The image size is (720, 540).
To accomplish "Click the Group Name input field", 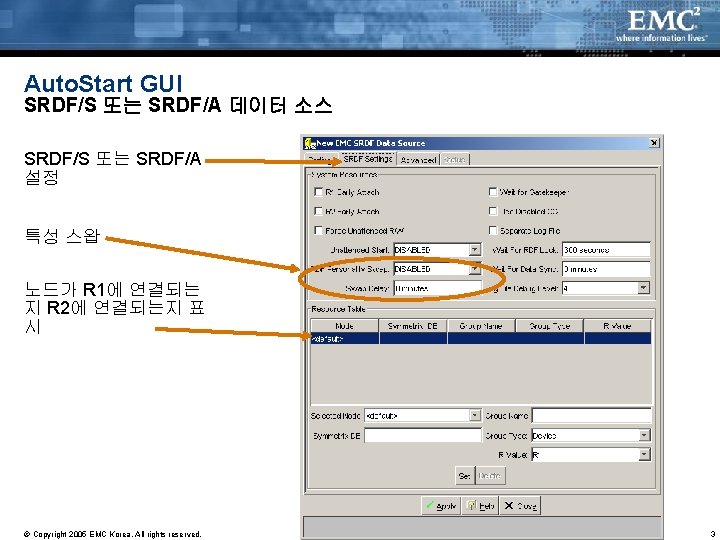I will pos(591,416).
